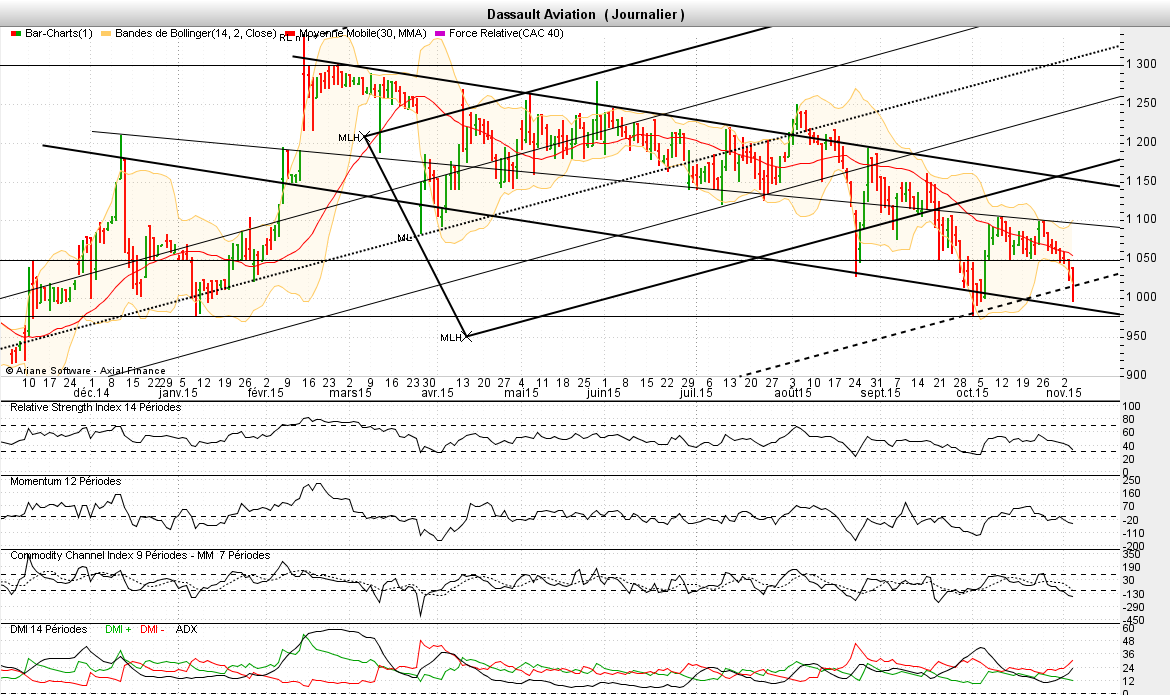Click the "-110" value on the Momentum scale
The image size is (1170, 695).
(1131, 534)
